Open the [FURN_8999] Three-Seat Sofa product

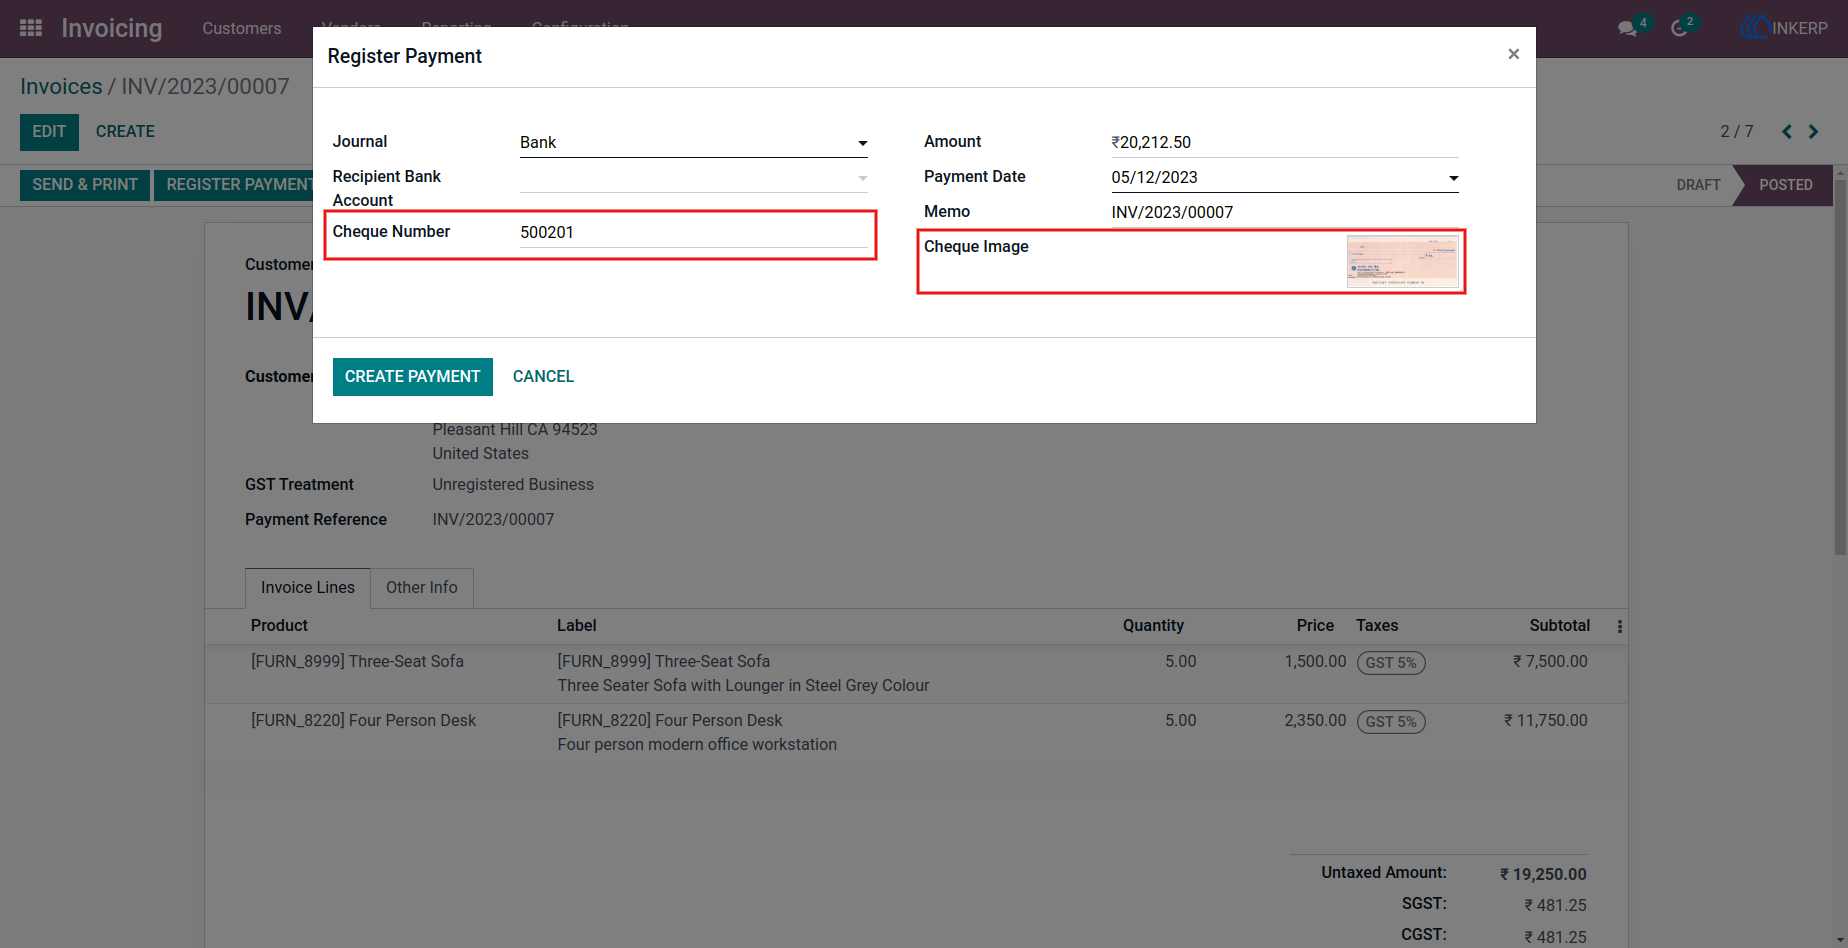click(x=357, y=661)
